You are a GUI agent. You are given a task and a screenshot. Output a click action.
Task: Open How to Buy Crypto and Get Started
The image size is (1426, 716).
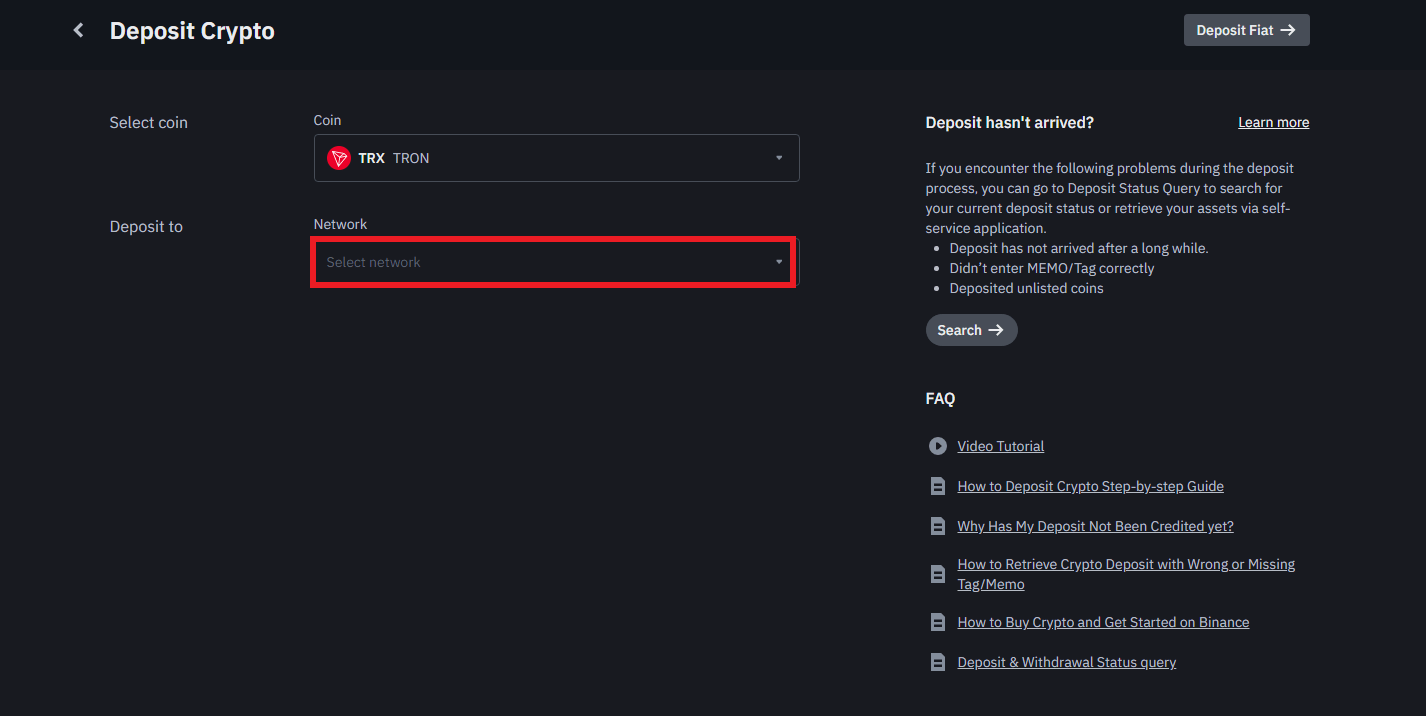1103,622
